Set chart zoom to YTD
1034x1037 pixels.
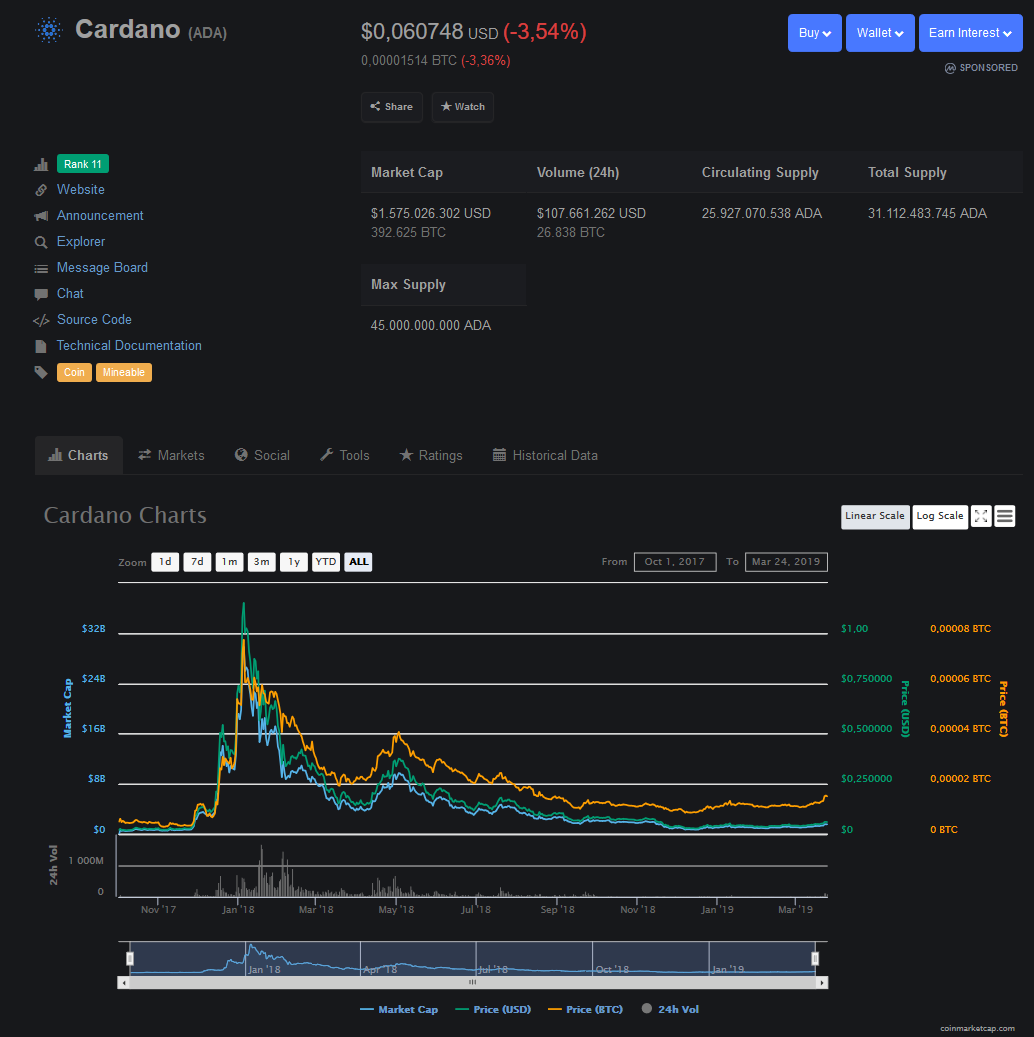[x=325, y=562]
